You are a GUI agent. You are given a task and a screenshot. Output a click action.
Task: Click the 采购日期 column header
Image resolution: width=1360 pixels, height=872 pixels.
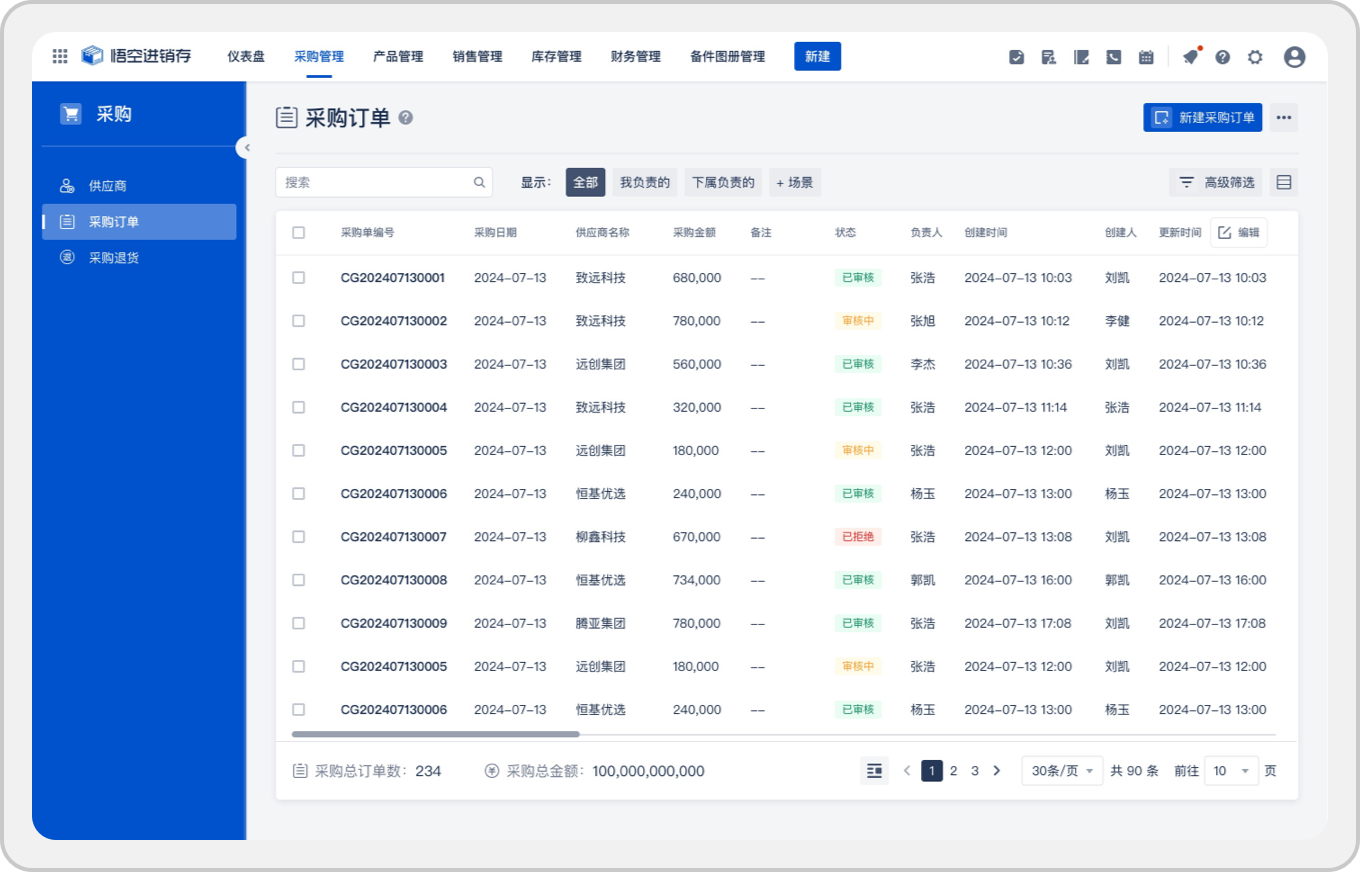(x=495, y=232)
